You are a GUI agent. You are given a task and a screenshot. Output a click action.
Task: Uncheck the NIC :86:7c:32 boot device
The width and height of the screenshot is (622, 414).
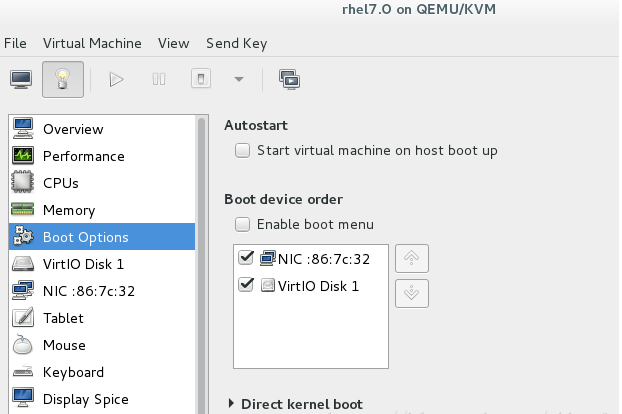point(247,258)
